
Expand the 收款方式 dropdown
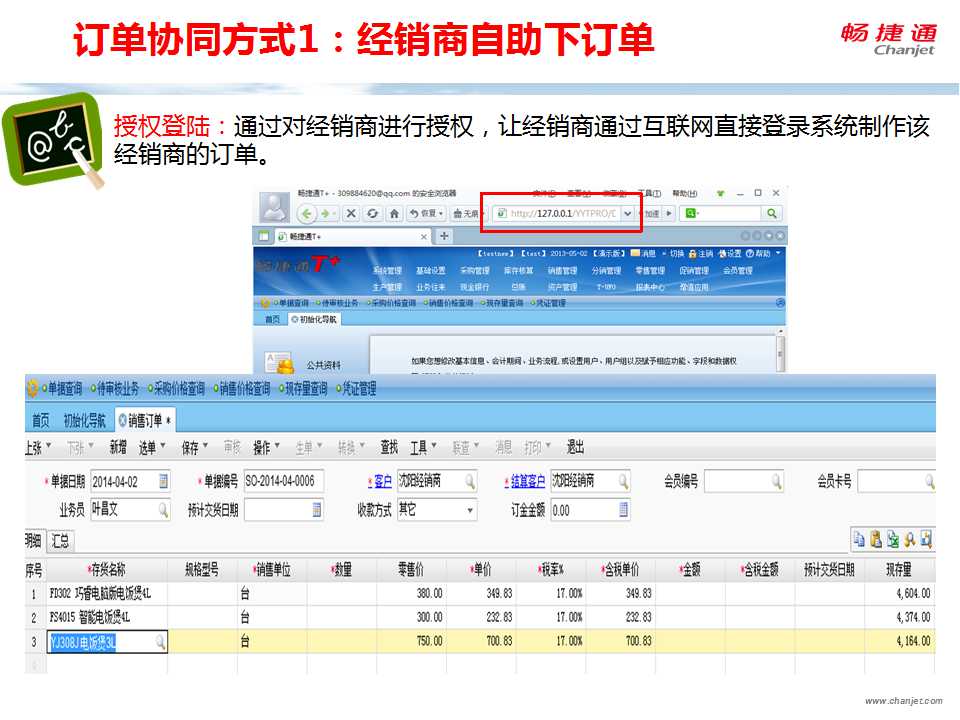click(470, 510)
